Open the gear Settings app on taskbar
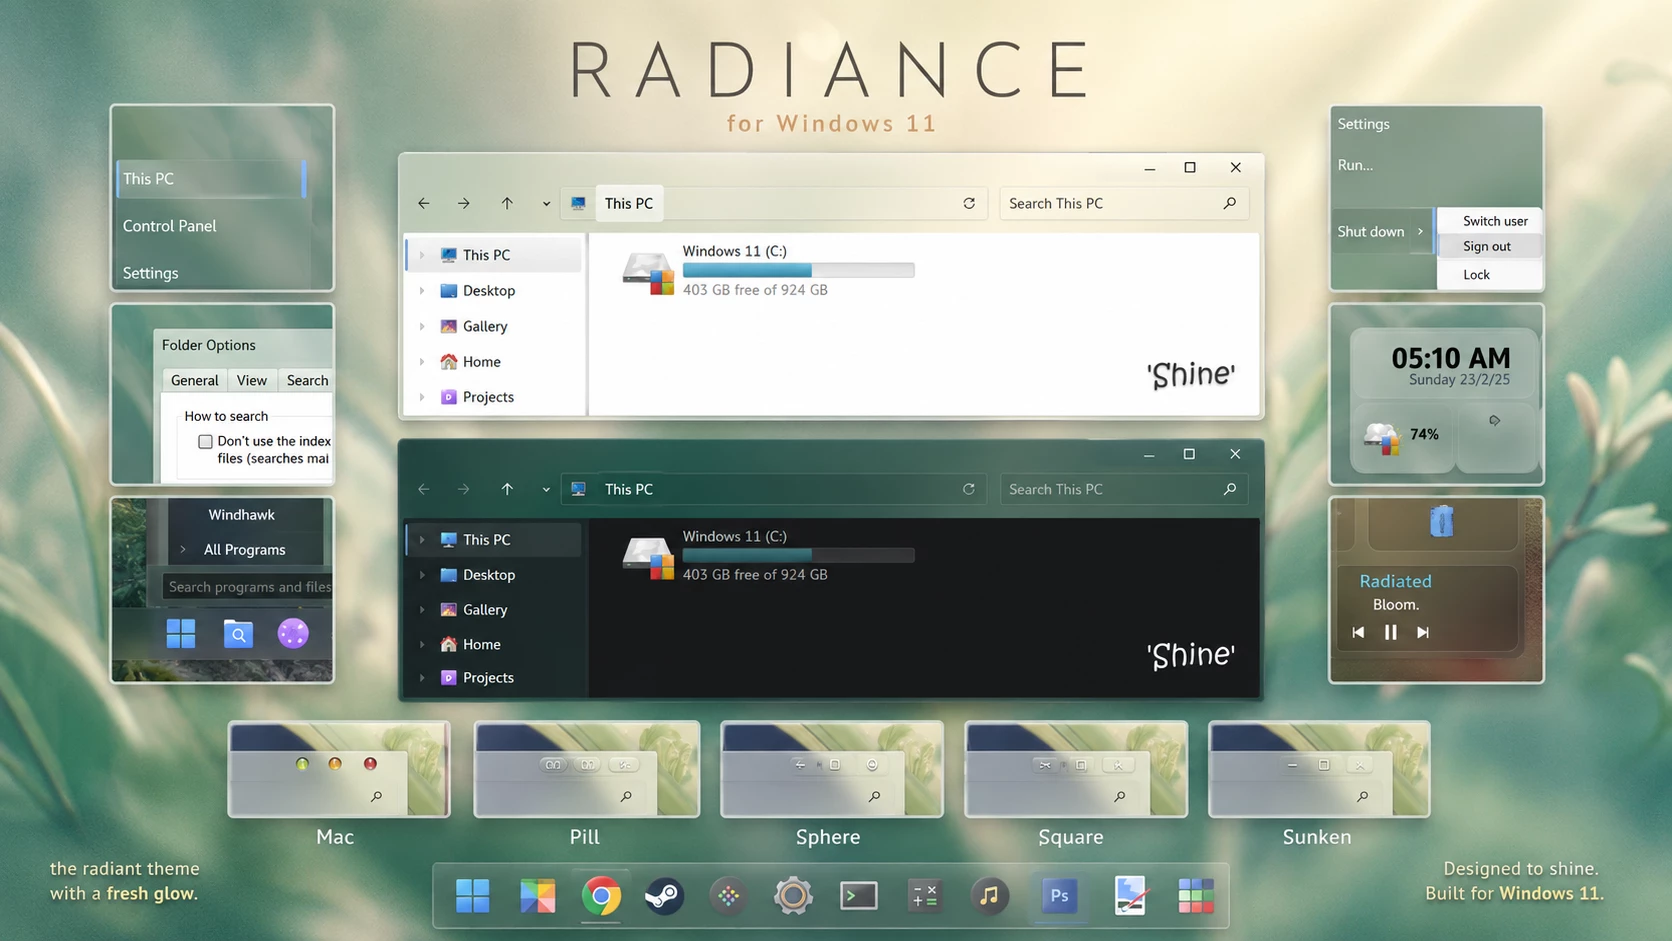The height and width of the screenshot is (941, 1672). click(793, 896)
